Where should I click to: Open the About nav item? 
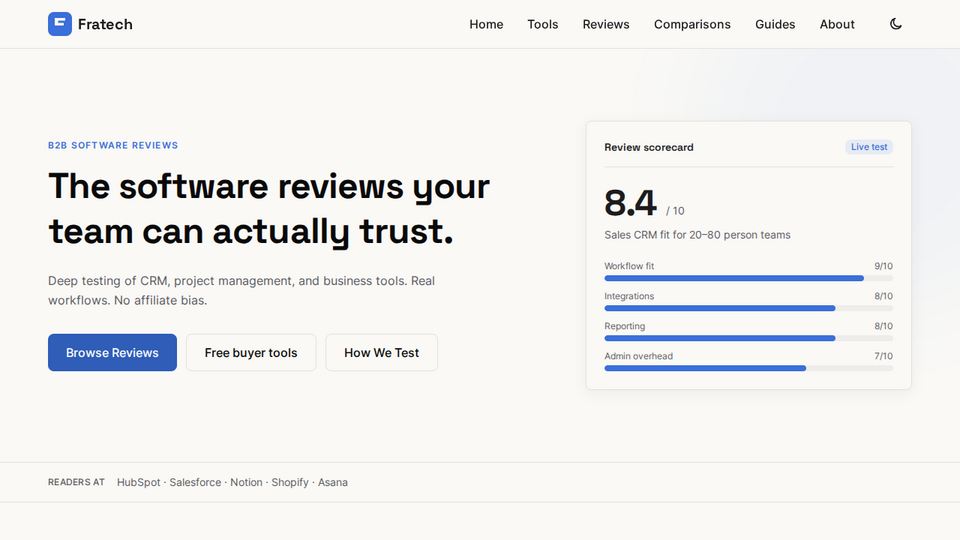pyautogui.click(x=837, y=24)
